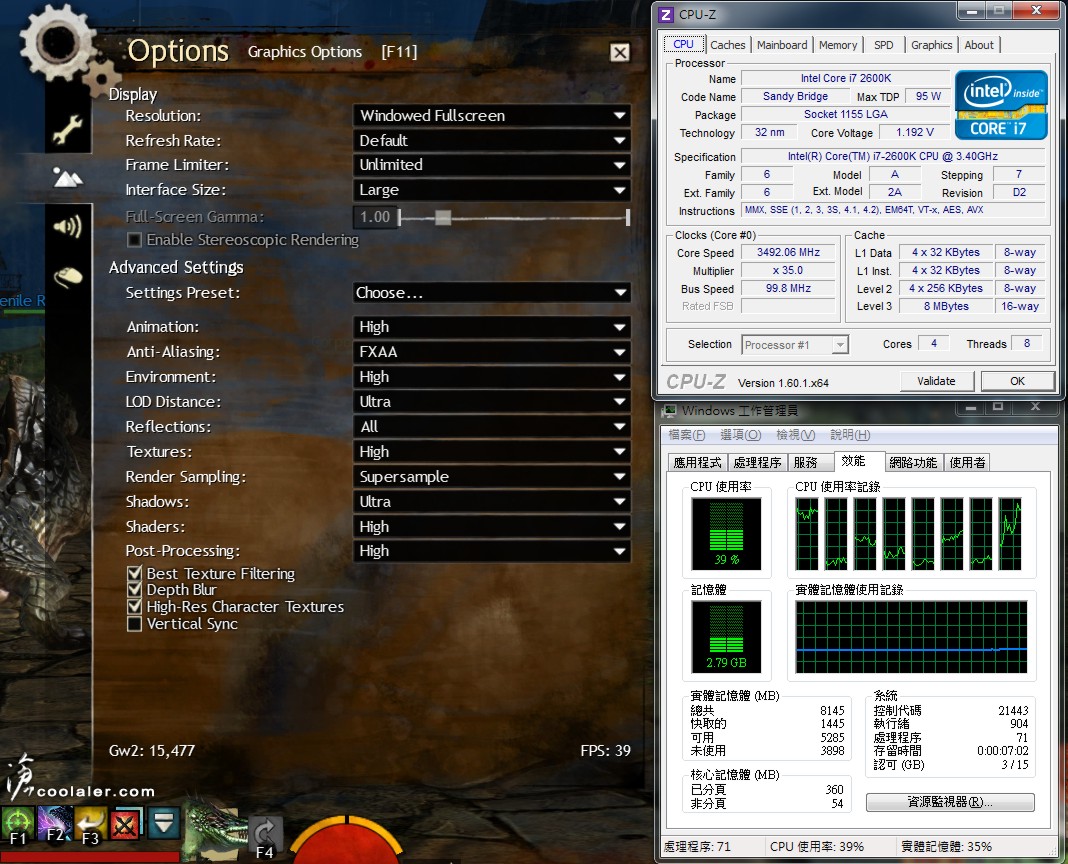1068x864 pixels.
Task: Switch to CPU-Z SPD tab
Action: pyautogui.click(x=883, y=45)
